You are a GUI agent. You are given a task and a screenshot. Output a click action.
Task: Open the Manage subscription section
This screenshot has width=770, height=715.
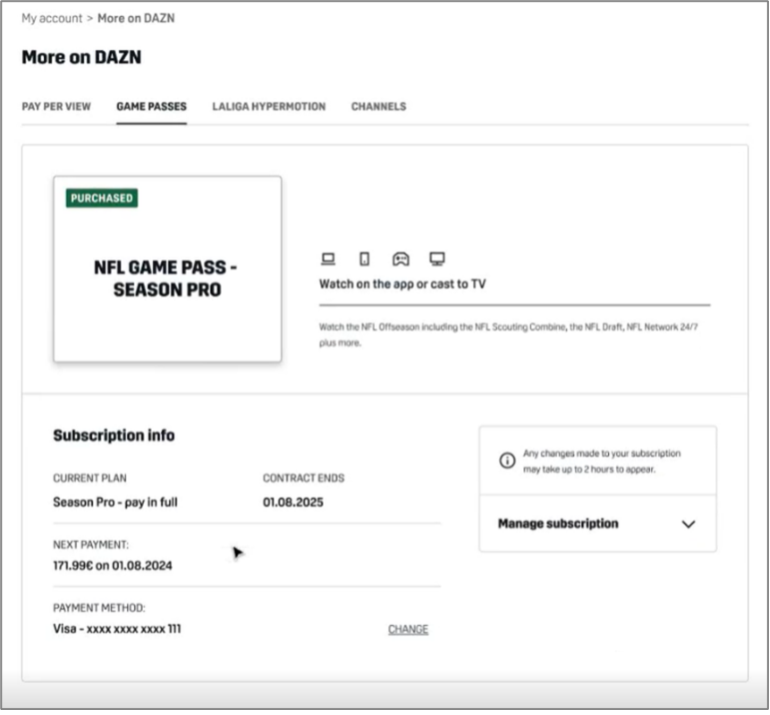[598, 523]
